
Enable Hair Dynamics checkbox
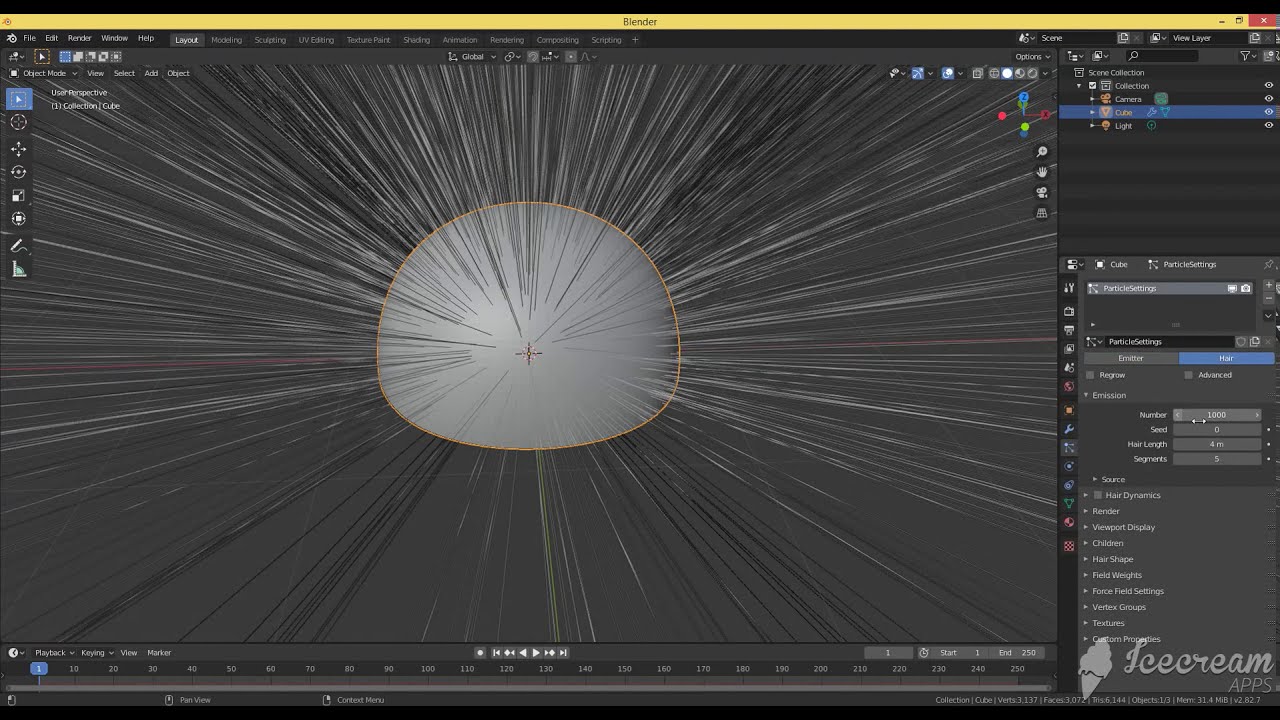(1098, 495)
